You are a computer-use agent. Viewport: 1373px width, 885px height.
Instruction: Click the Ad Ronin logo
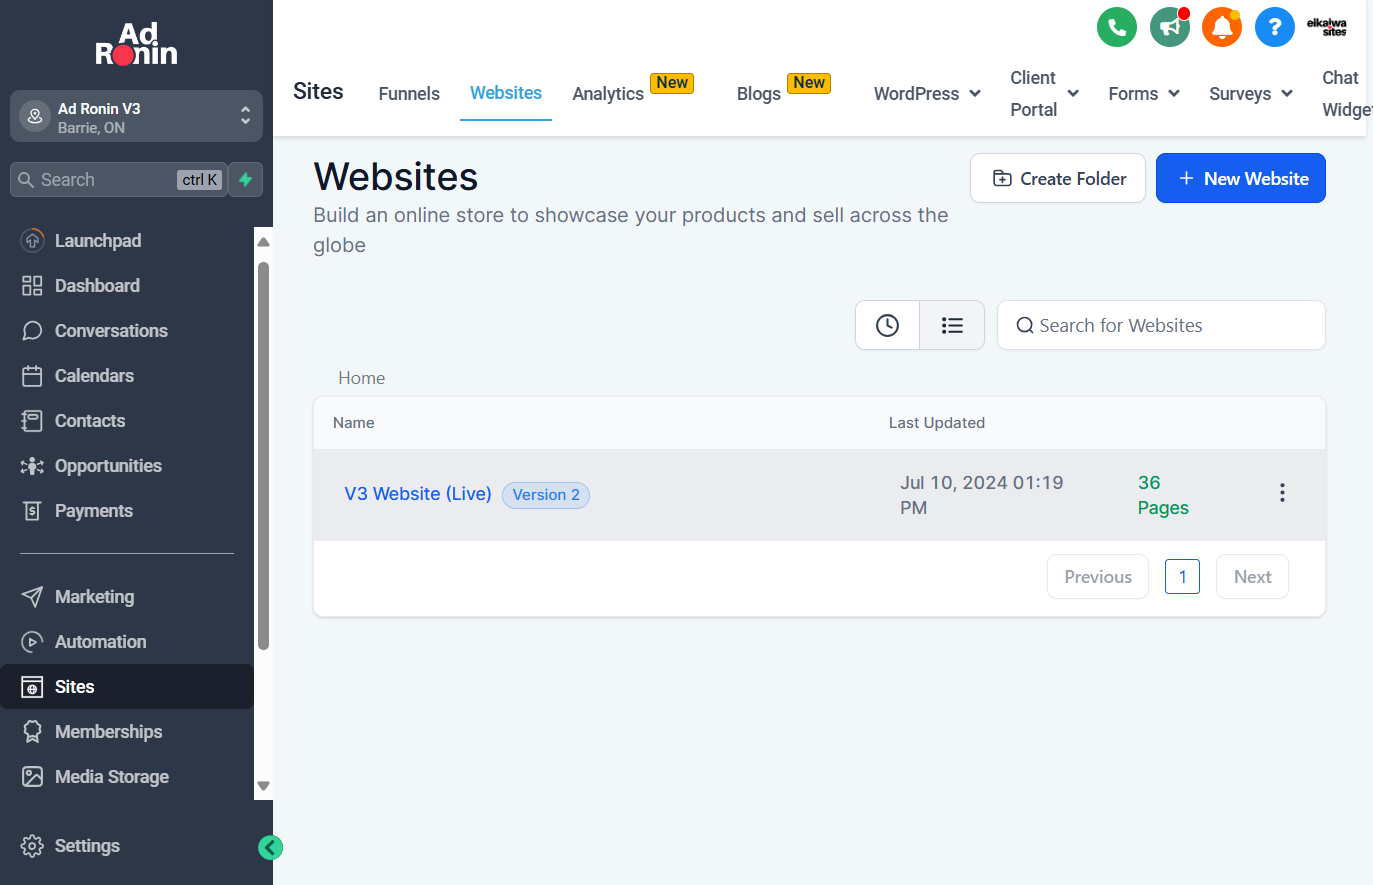tap(137, 45)
